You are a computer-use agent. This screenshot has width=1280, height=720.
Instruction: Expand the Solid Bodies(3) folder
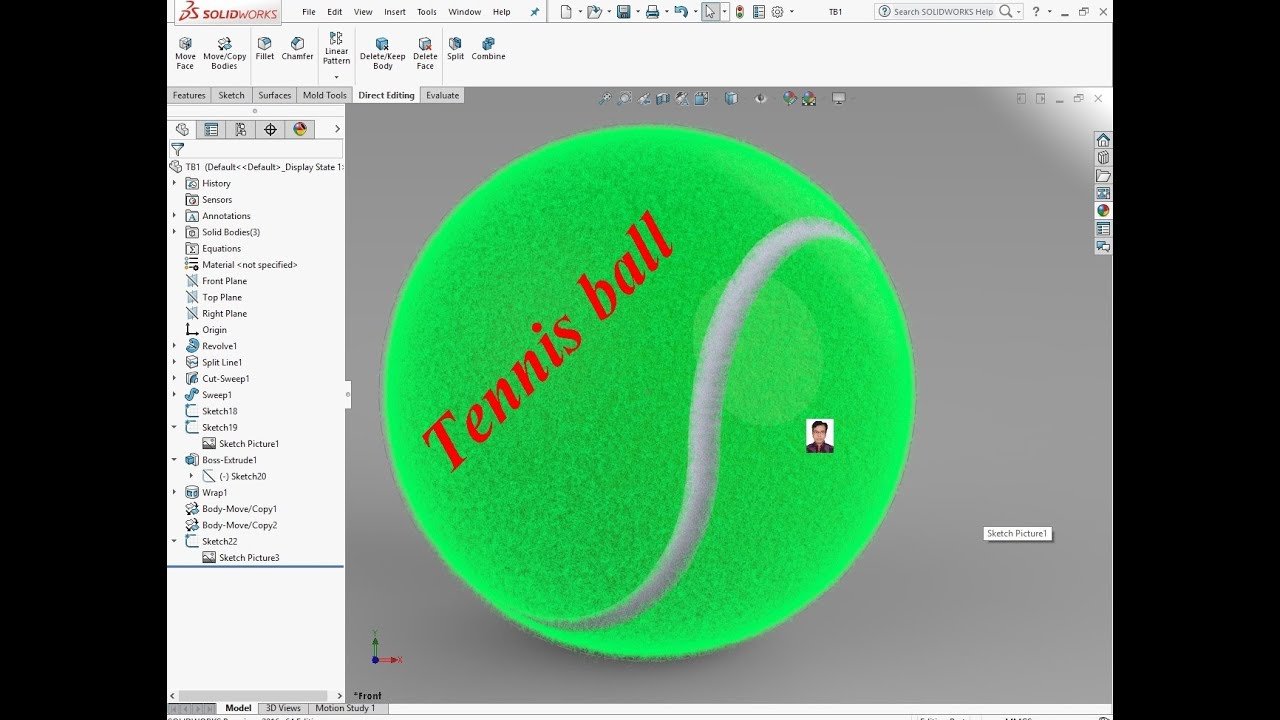click(174, 232)
